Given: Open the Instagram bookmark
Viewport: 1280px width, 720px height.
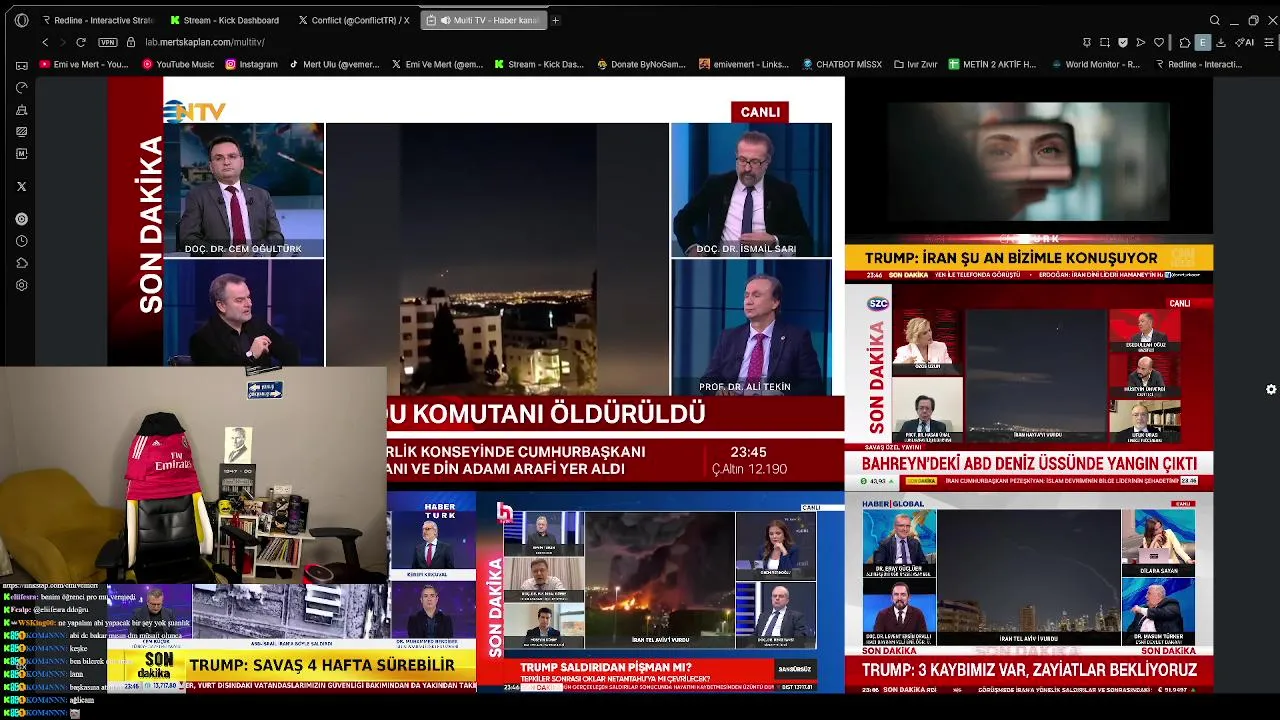Looking at the screenshot, I should point(251,64).
